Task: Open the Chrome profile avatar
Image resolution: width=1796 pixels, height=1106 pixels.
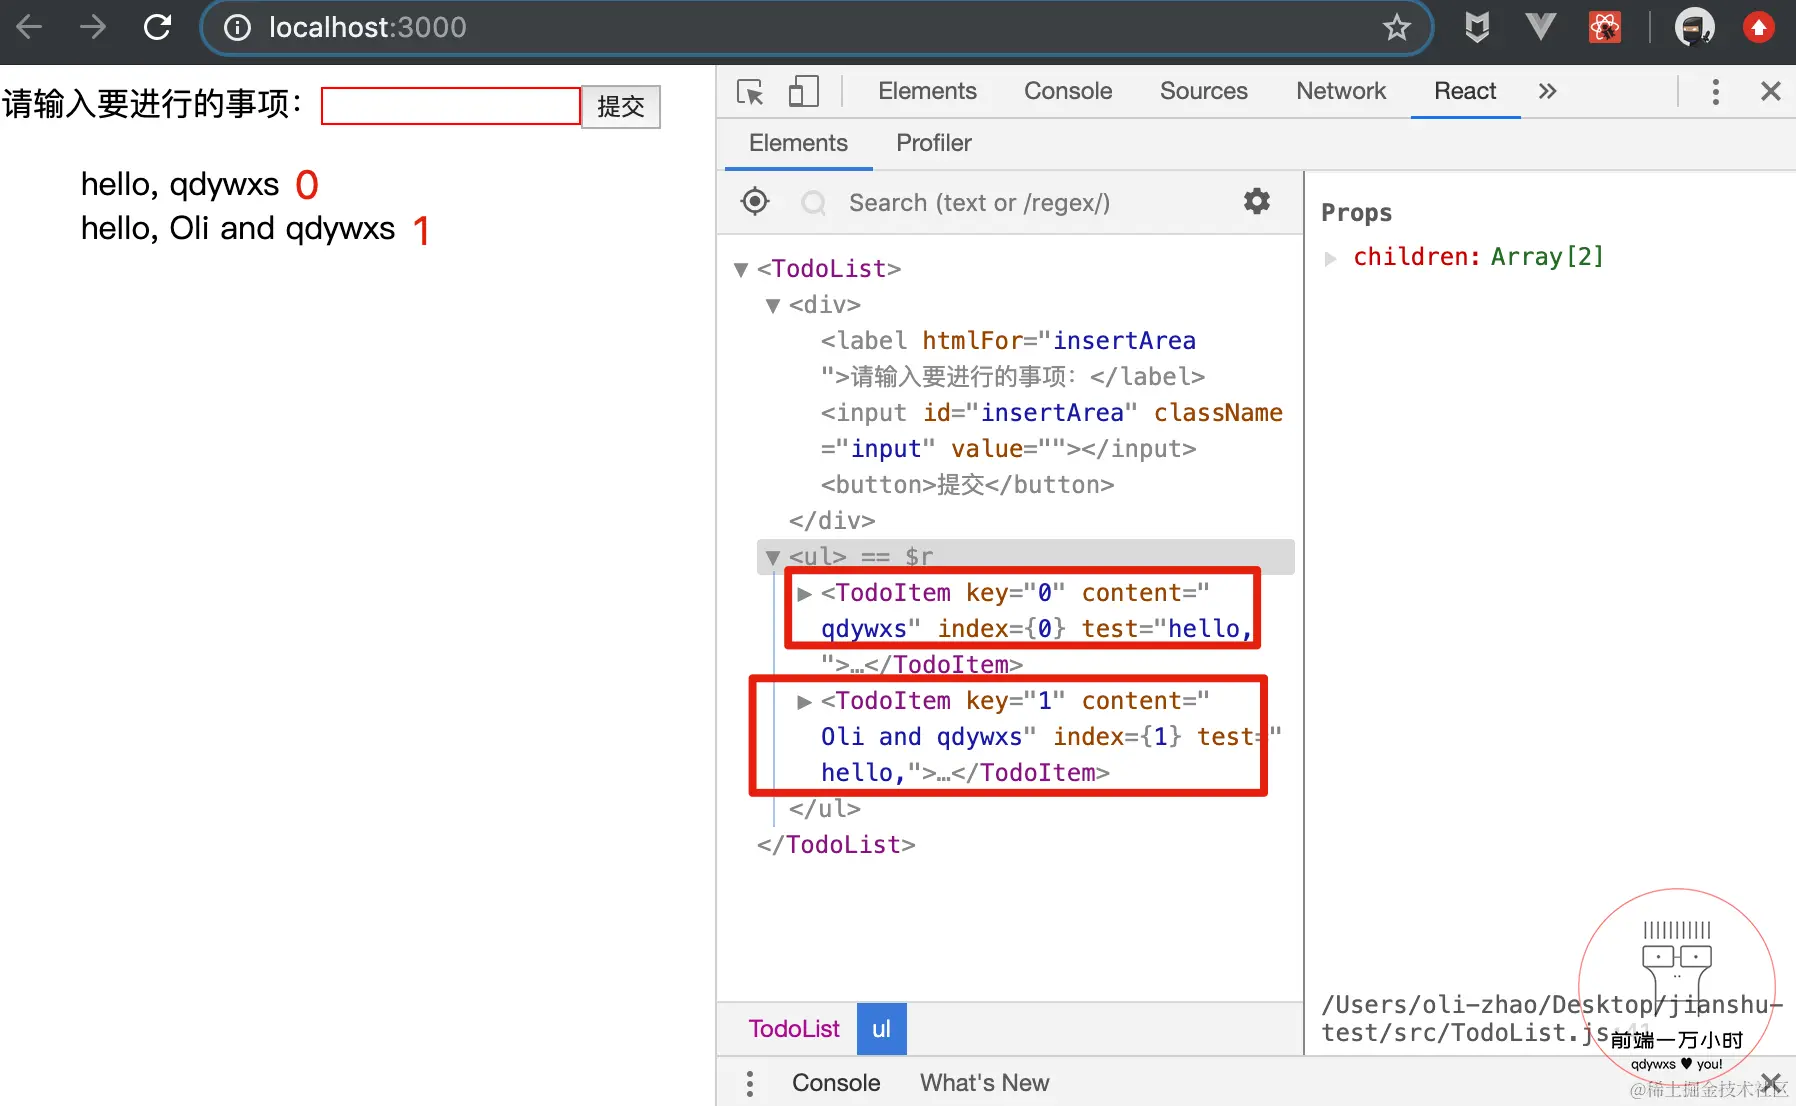Action: pyautogui.click(x=1695, y=27)
